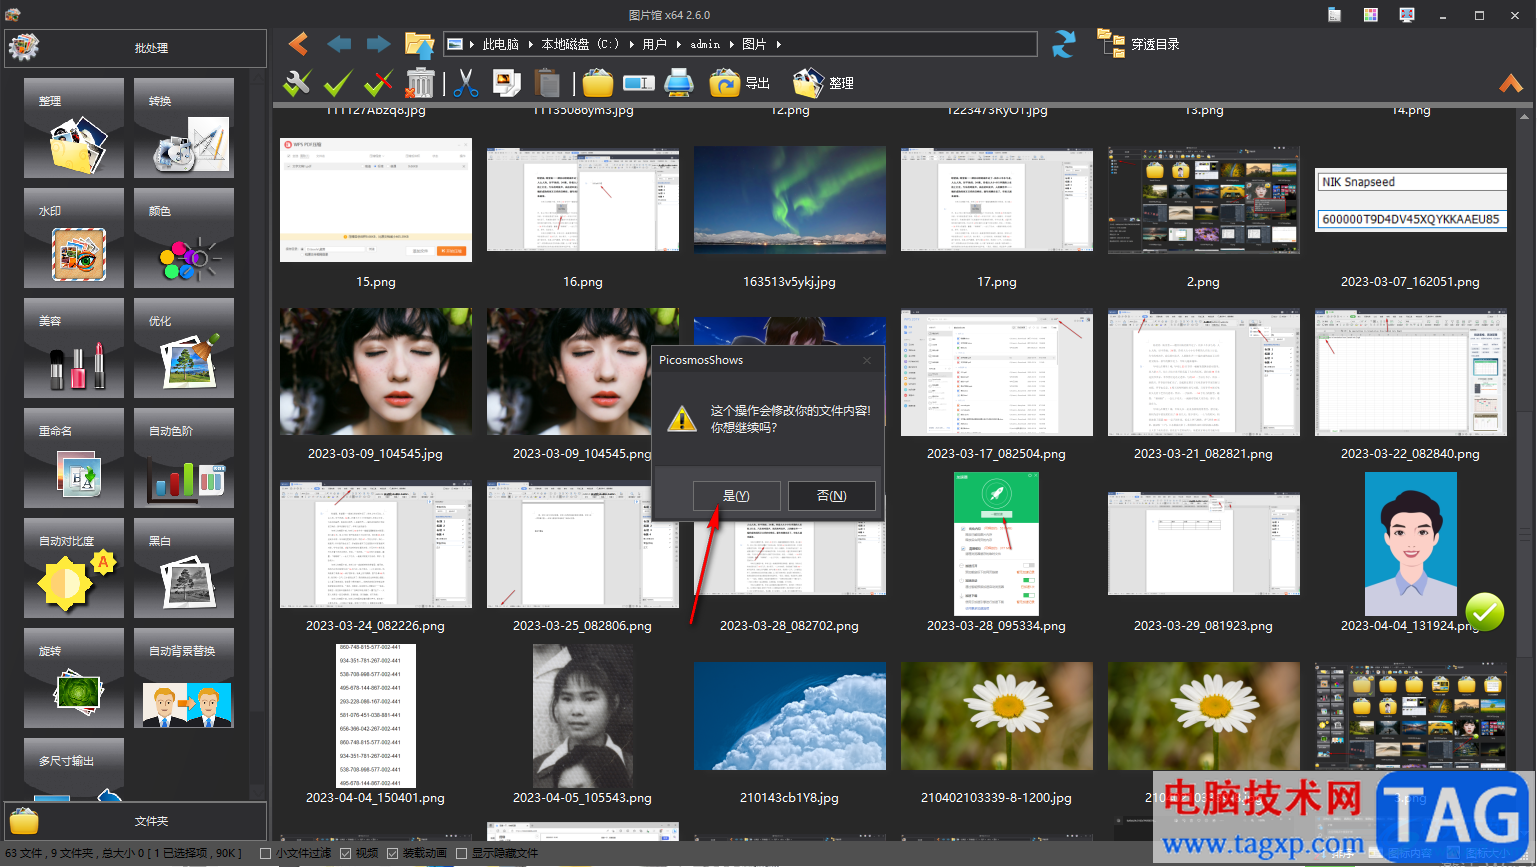Open settings using wrench and screwdriver icon
Image resolution: width=1537 pixels, height=867 pixels.
tap(297, 83)
